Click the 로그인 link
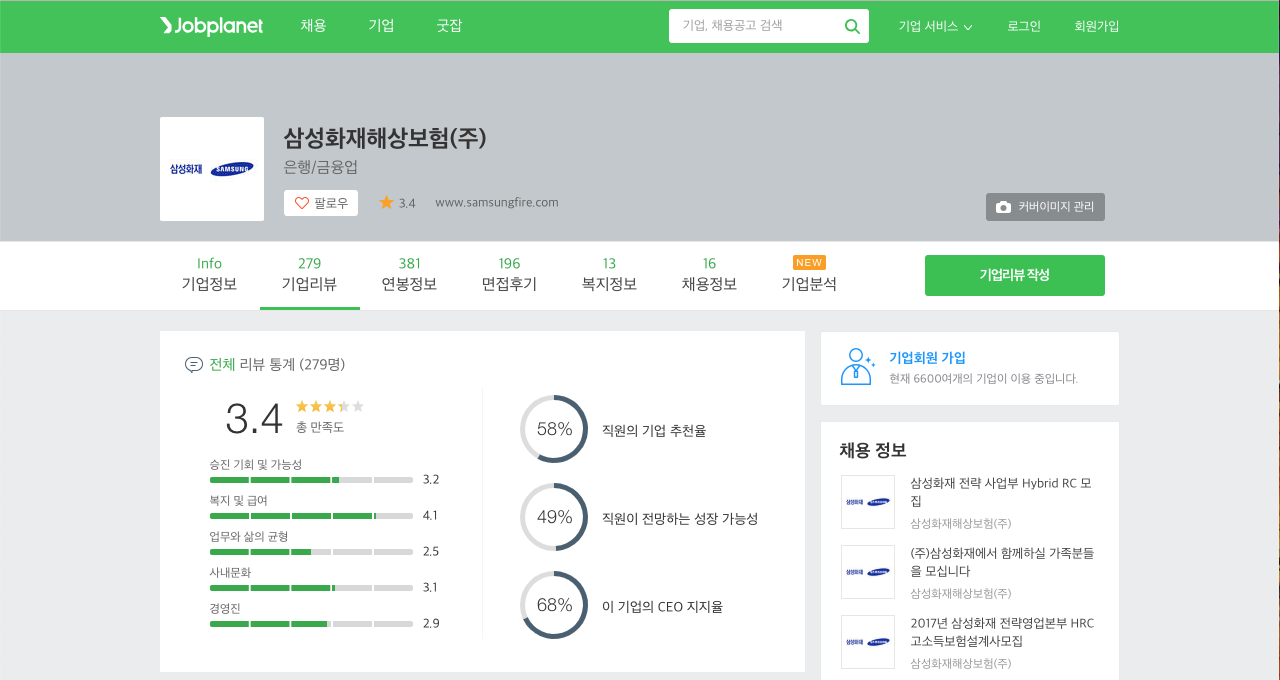This screenshot has width=1280, height=680. click(x=1024, y=27)
